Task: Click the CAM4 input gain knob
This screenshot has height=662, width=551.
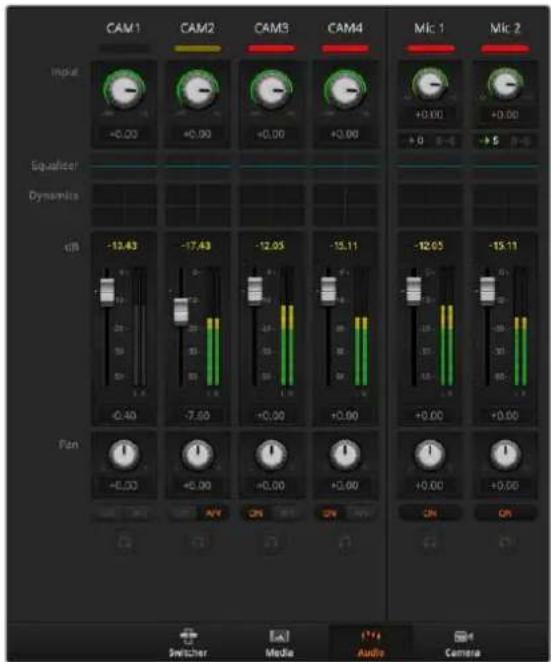Action: click(x=345, y=90)
